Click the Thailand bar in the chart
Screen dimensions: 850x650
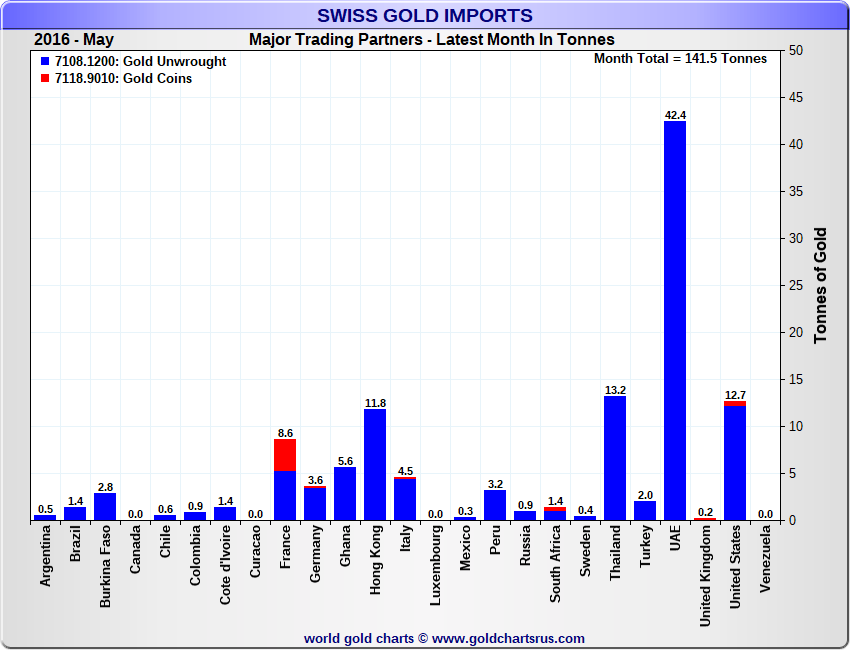[615, 458]
